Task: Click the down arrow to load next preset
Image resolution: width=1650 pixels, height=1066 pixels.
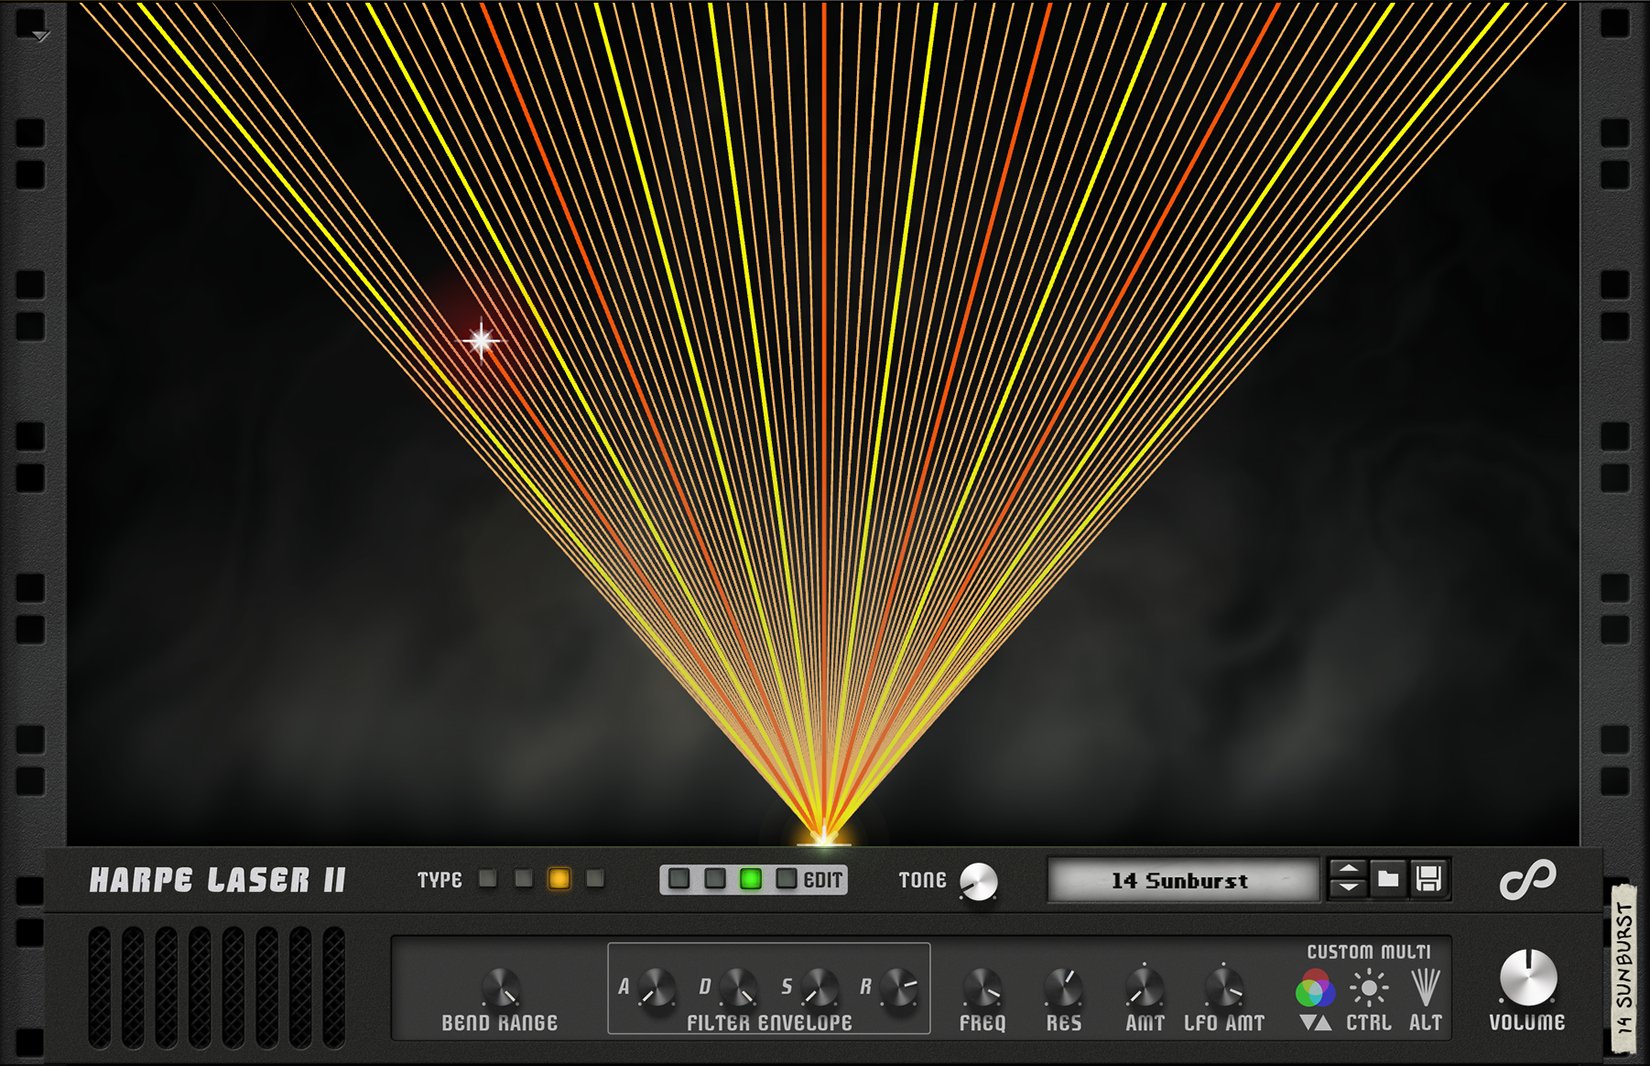Action: [1348, 889]
